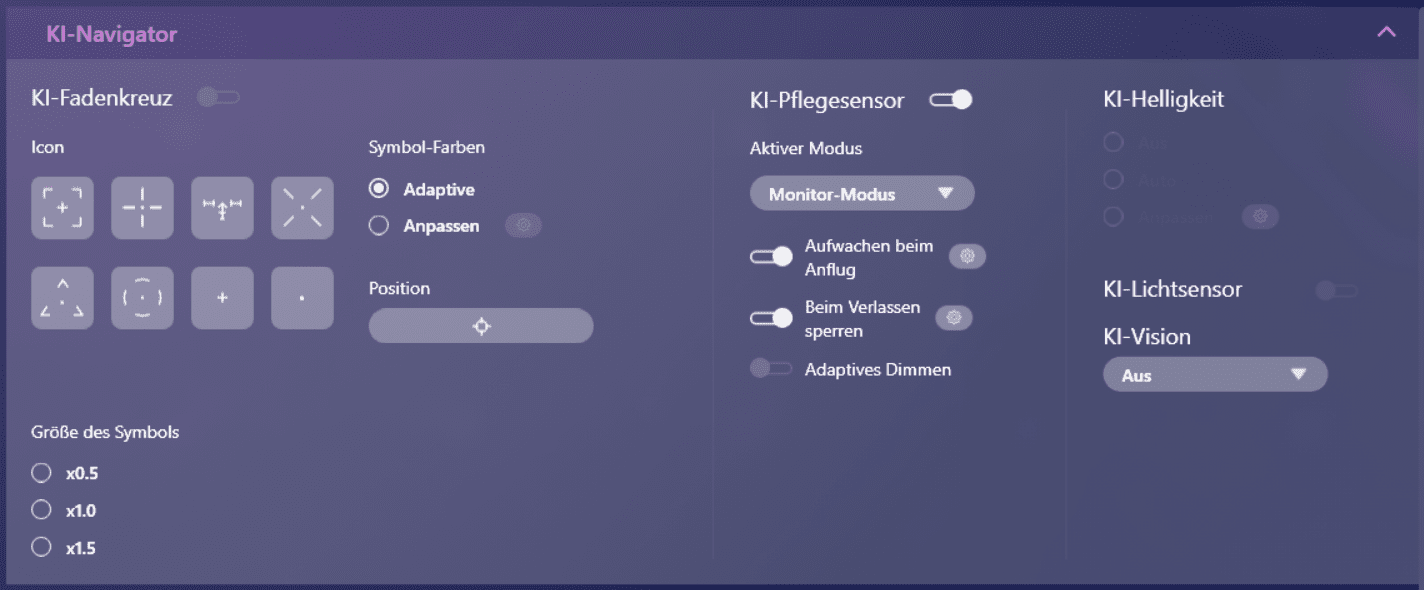Enable the KI-Fadenkreuz toggle
The height and width of the screenshot is (590, 1424).
point(218,97)
